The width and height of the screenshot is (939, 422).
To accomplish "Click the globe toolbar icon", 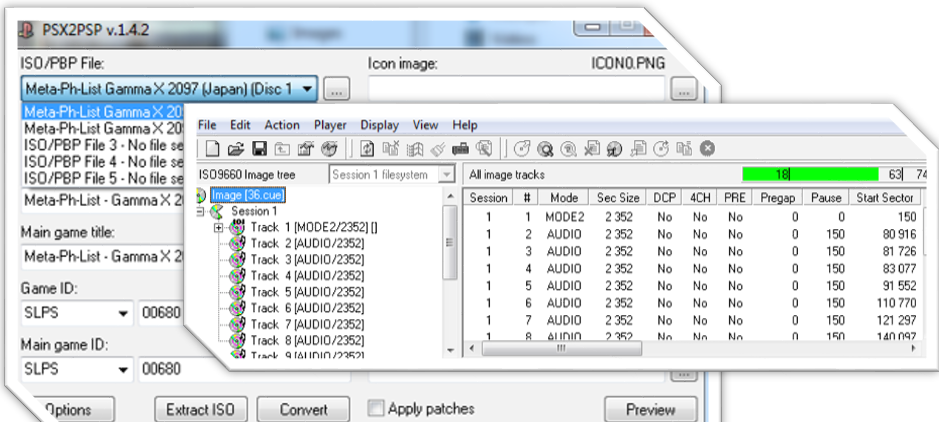I will click(329, 148).
